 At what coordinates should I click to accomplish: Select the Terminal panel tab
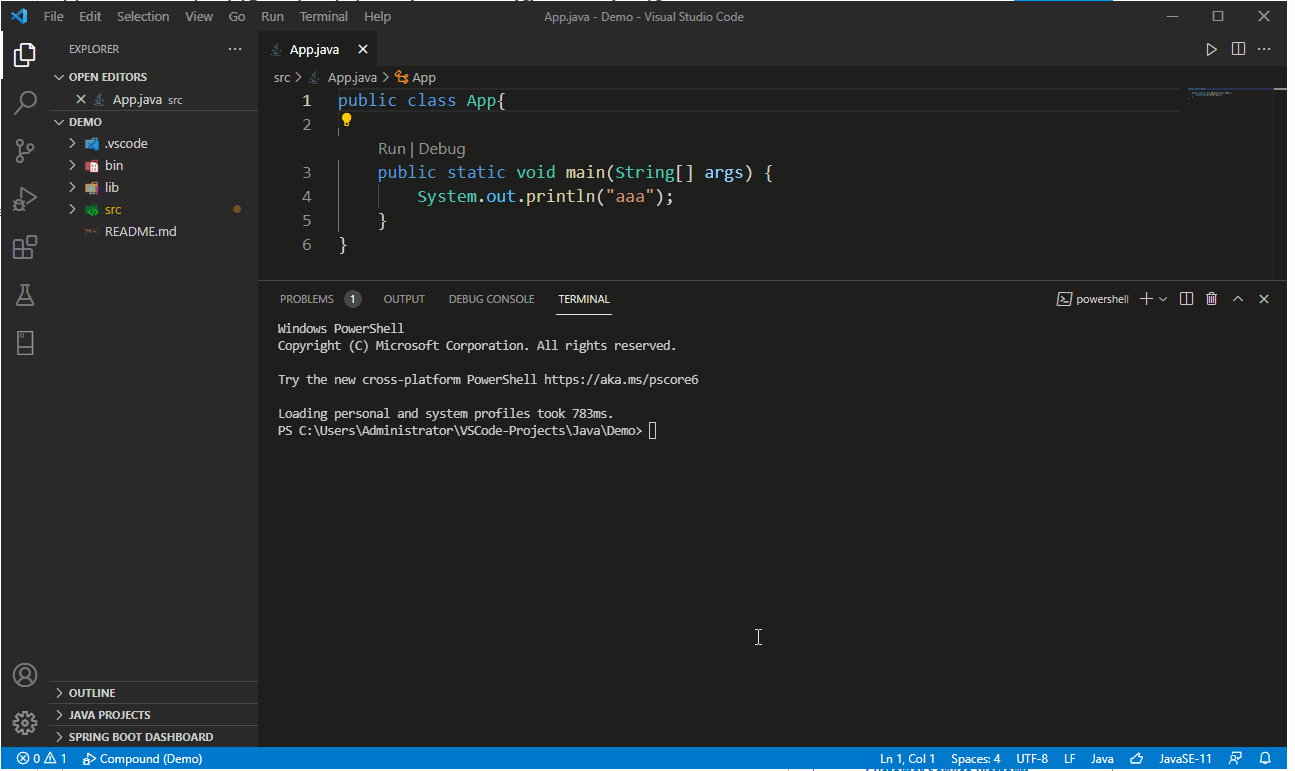click(x=584, y=299)
